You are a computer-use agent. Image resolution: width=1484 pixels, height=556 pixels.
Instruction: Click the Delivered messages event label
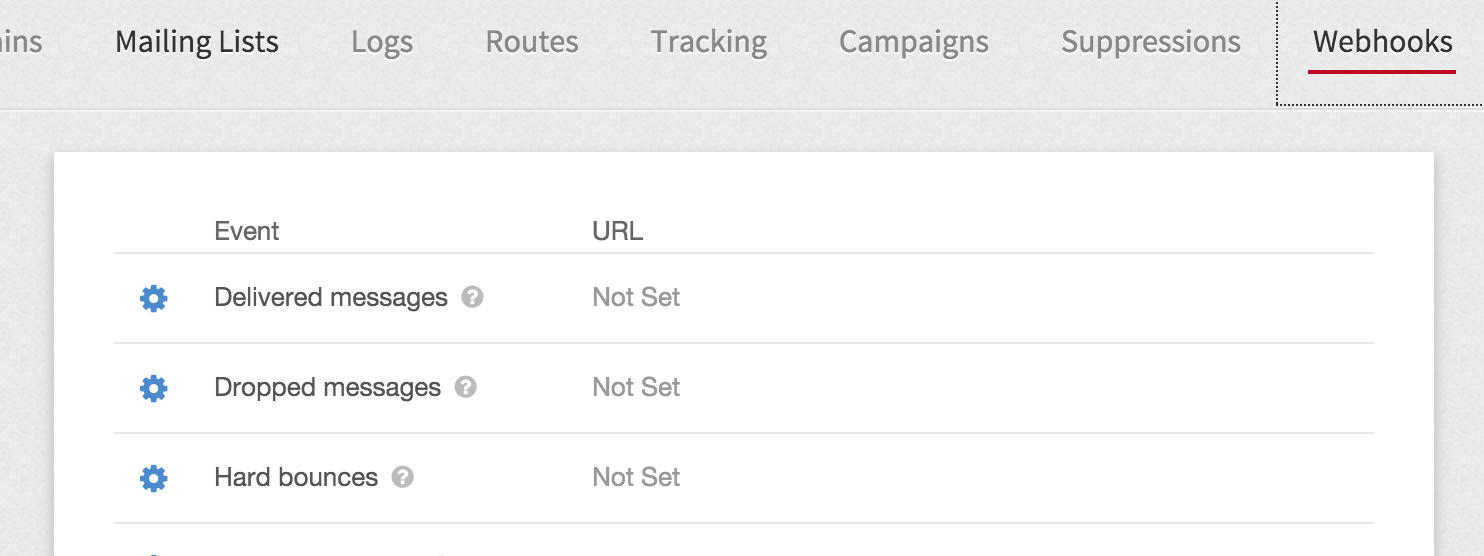(331, 298)
